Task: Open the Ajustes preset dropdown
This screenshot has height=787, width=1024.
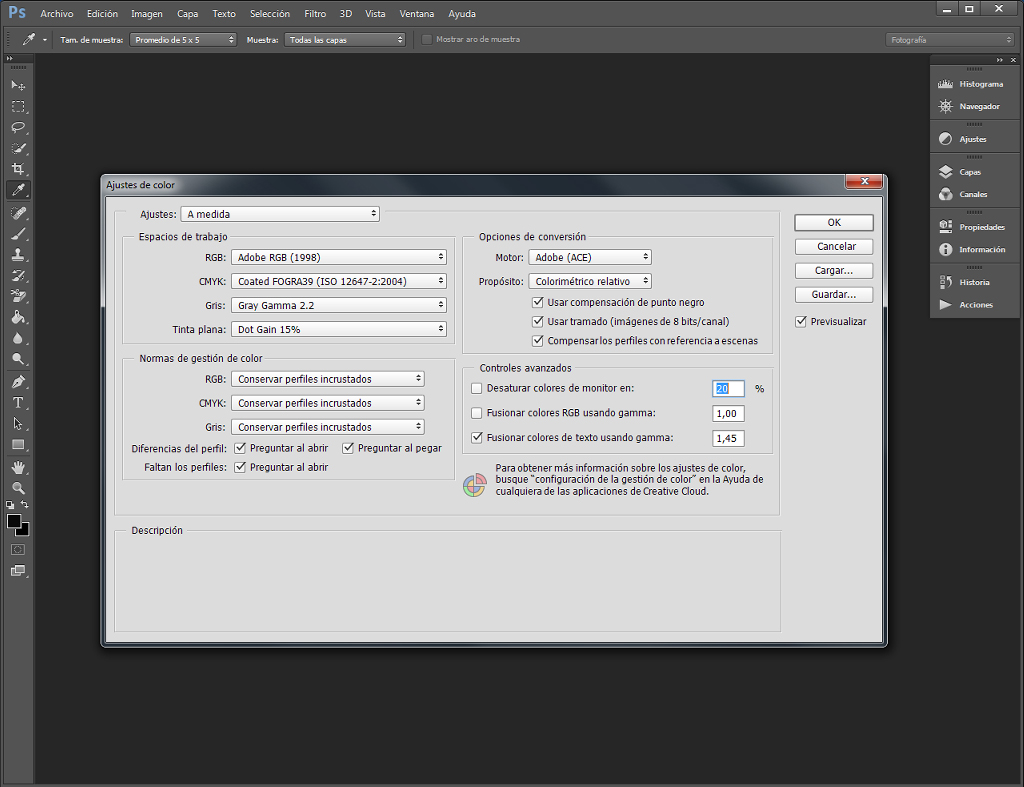Action: point(280,214)
